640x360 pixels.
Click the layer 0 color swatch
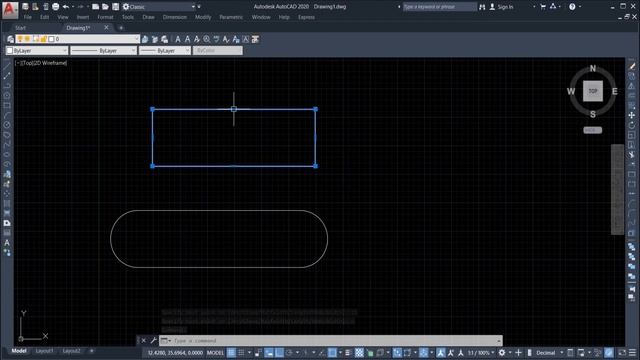[51, 39]
